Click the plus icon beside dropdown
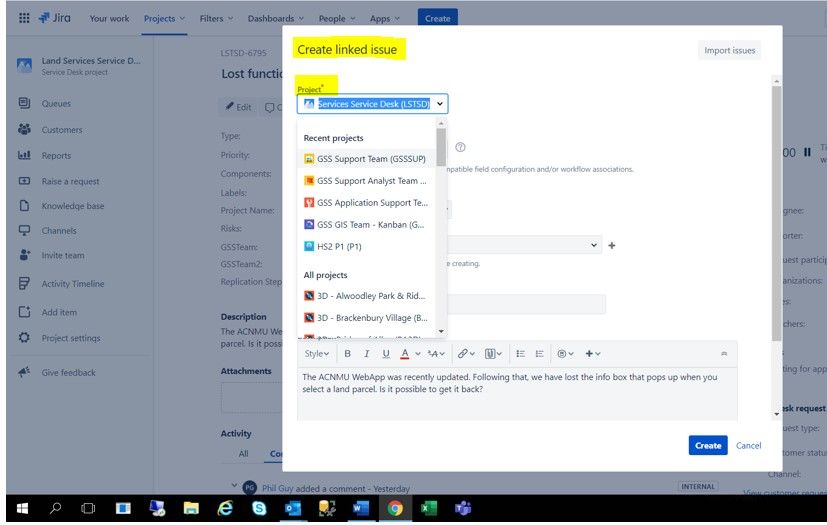 click(x=612, y=245)
